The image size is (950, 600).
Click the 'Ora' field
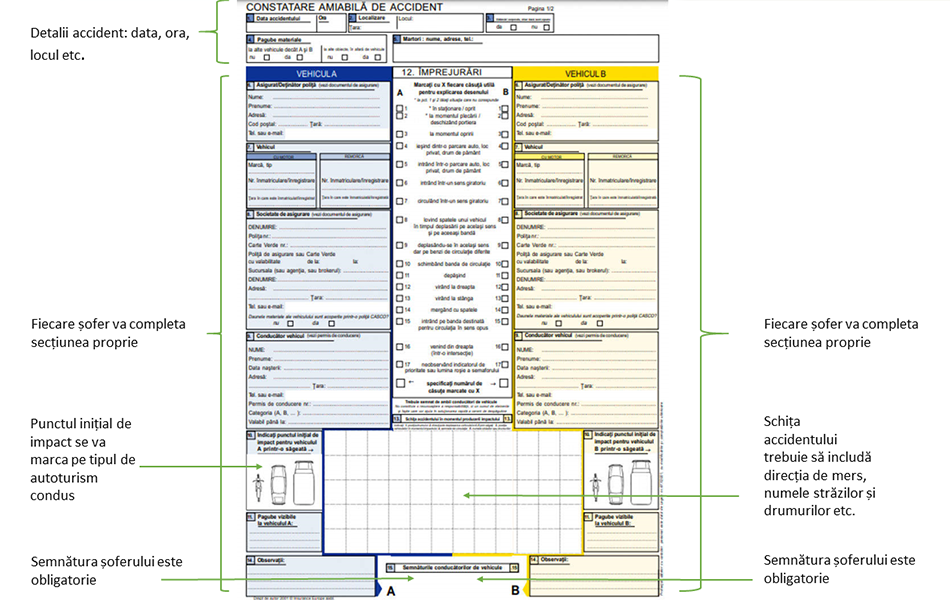331,23
